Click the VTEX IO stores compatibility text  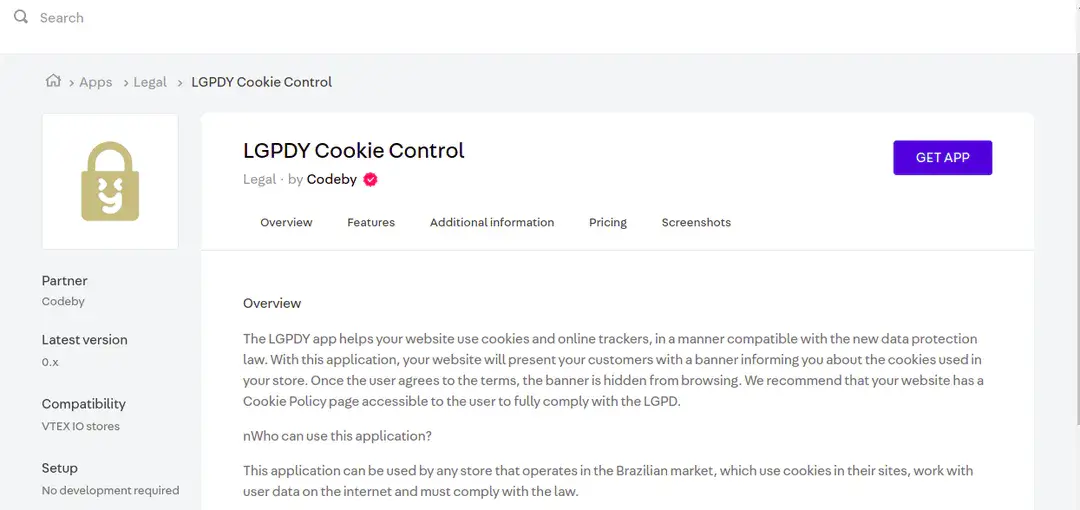(x=81, y=426)
